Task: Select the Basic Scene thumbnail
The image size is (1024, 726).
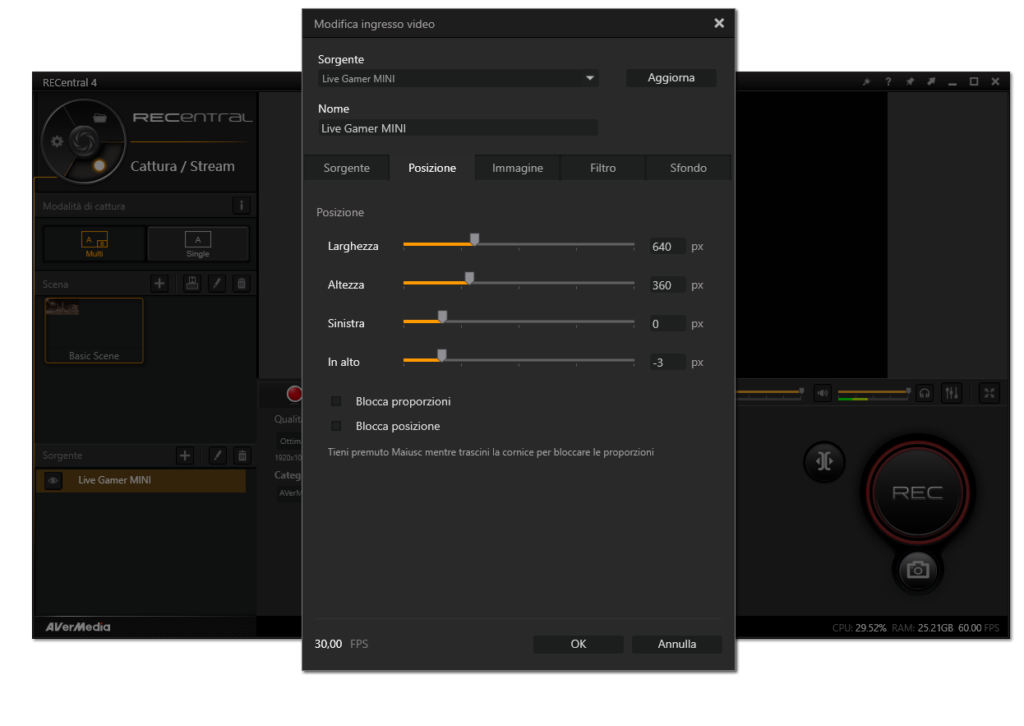Action: [x=94, y=330]
